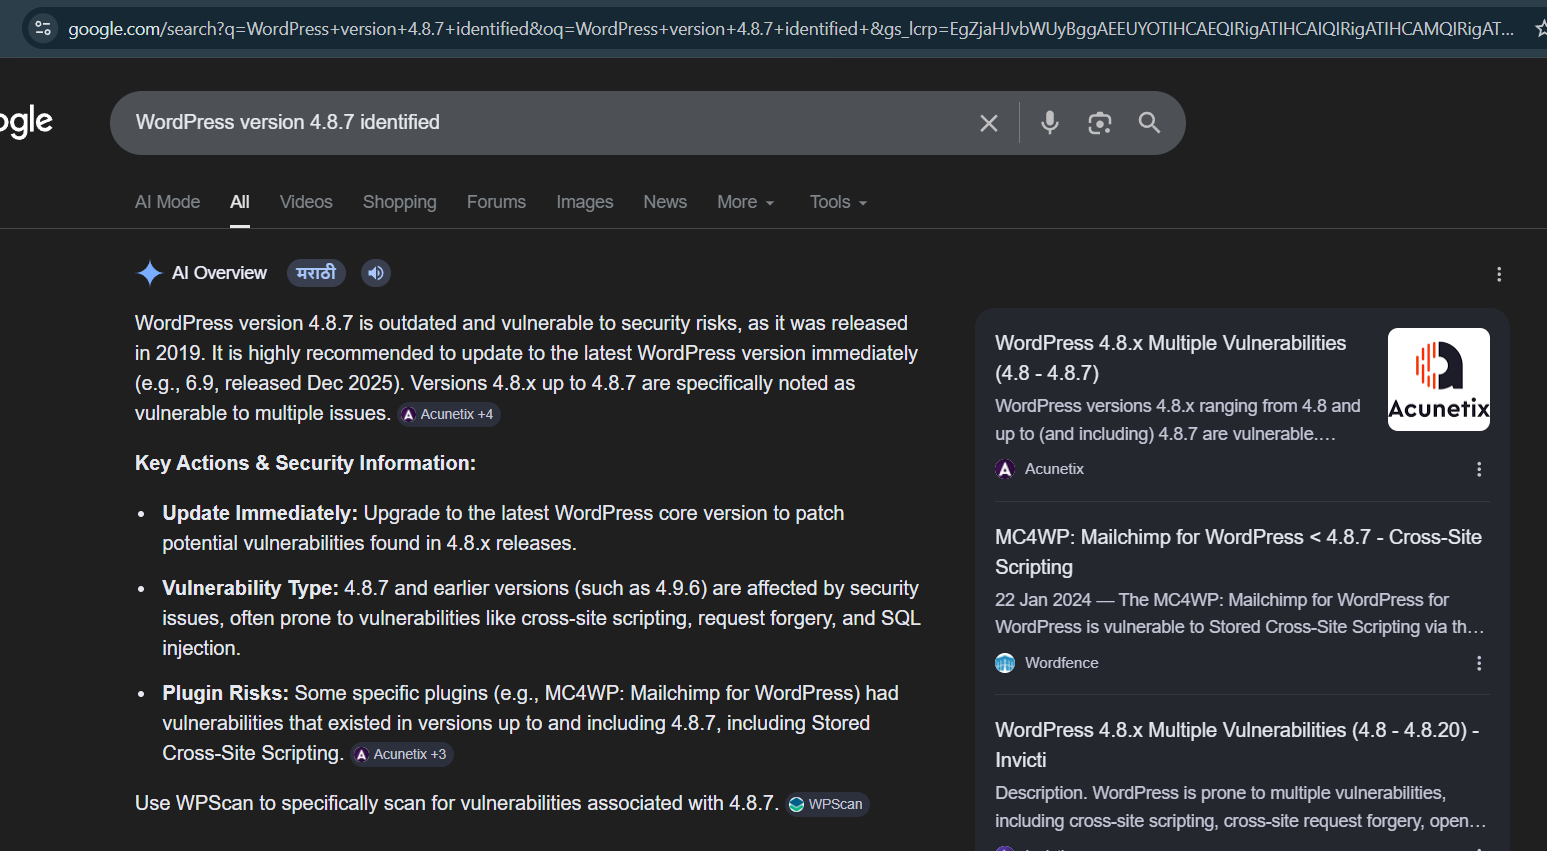Click the microphone voice search icon

tap(1049, 122)
